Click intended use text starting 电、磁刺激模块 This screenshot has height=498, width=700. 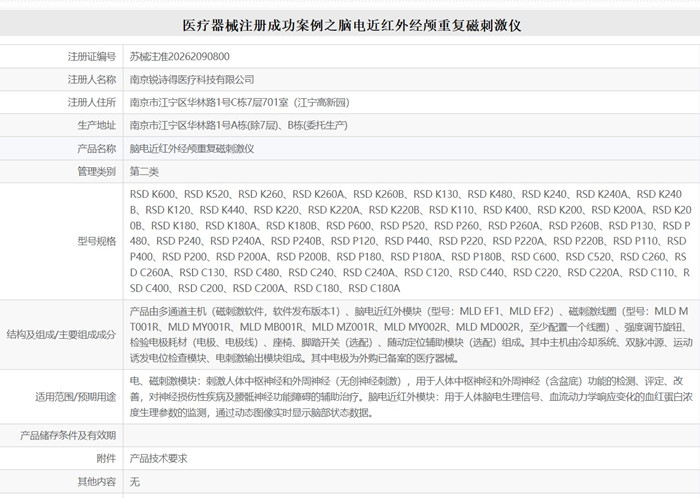411,397
